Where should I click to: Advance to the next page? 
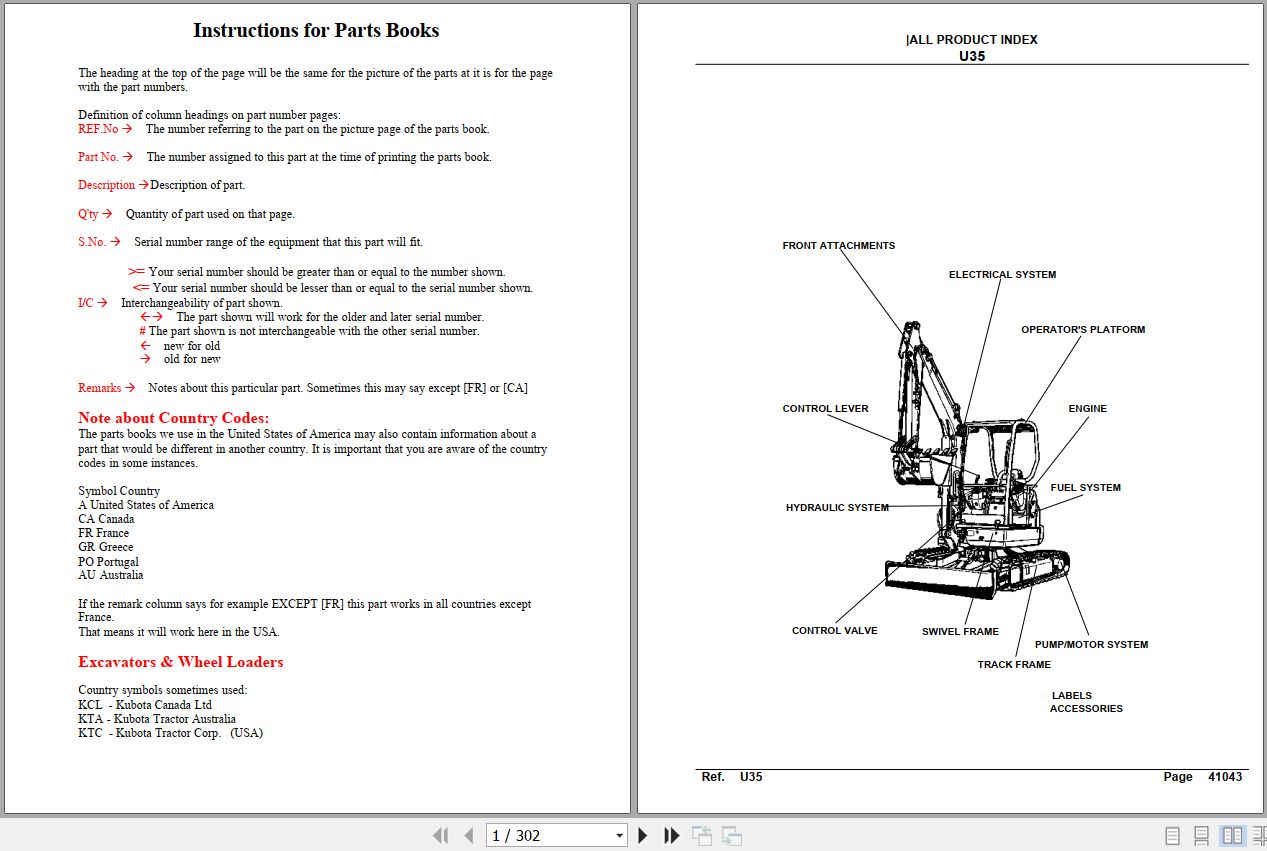pos(642,835)
